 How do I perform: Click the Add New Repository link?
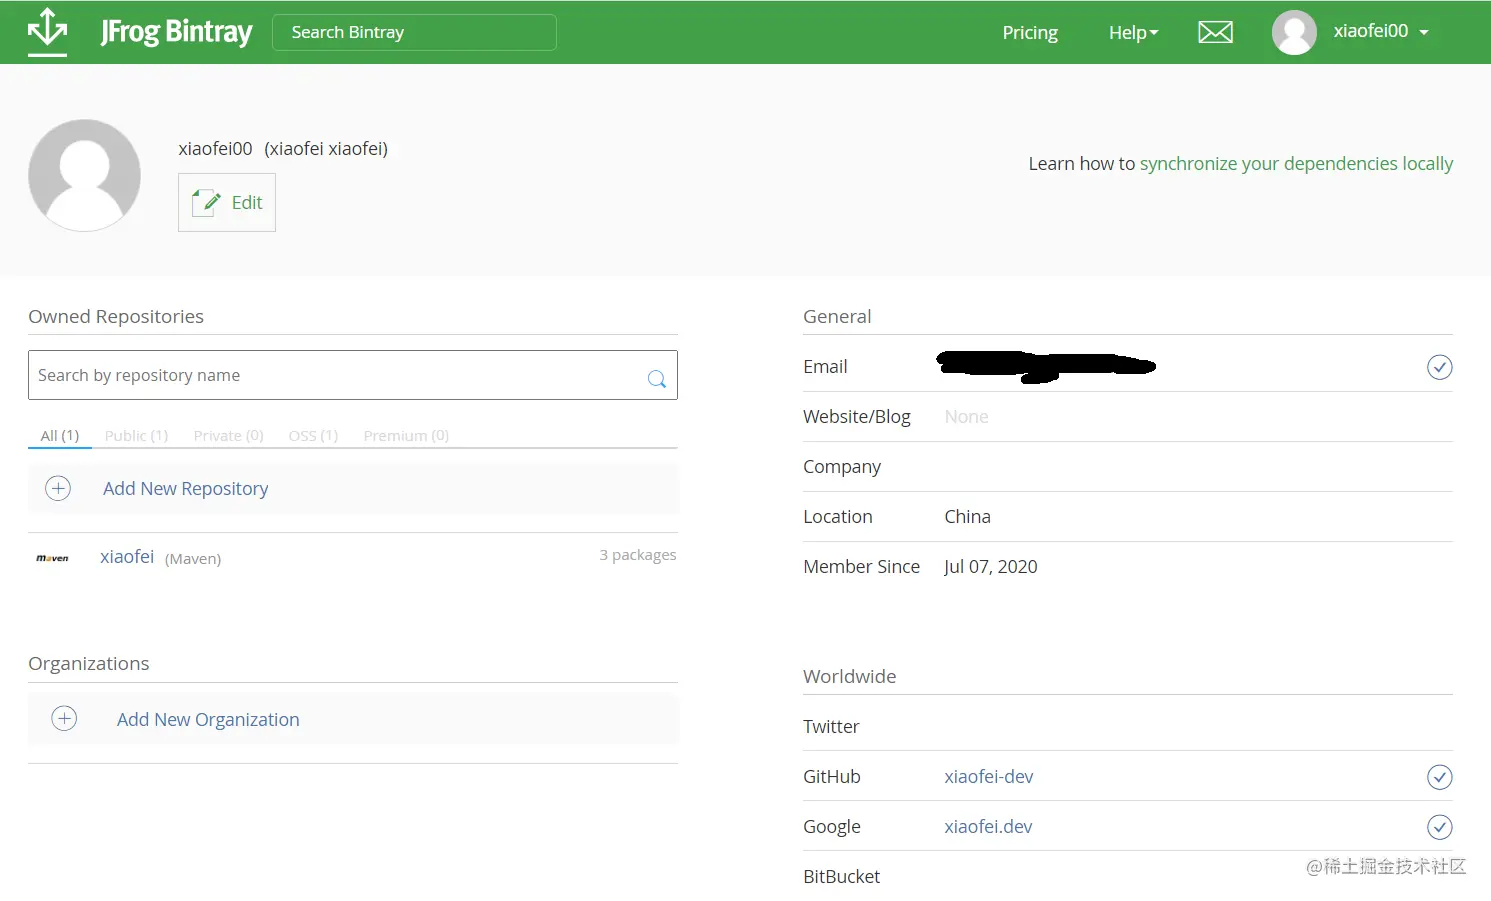[185, 488]
